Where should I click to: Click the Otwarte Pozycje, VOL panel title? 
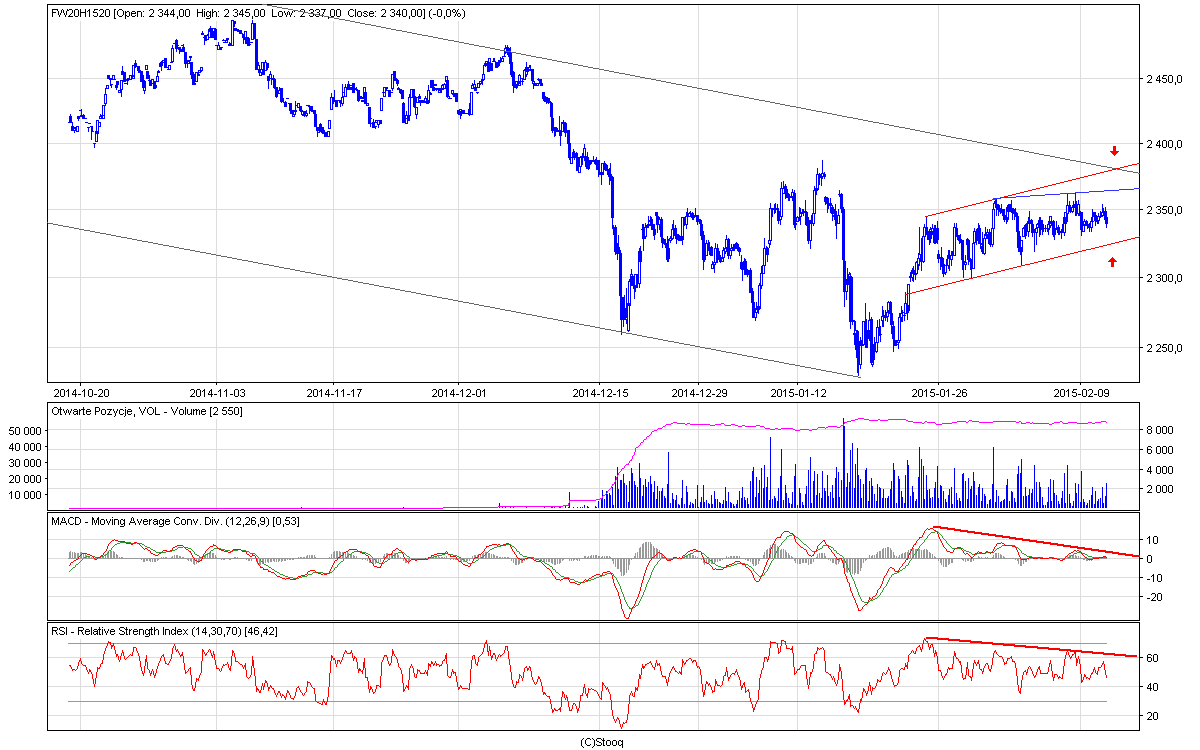(146, 411)
